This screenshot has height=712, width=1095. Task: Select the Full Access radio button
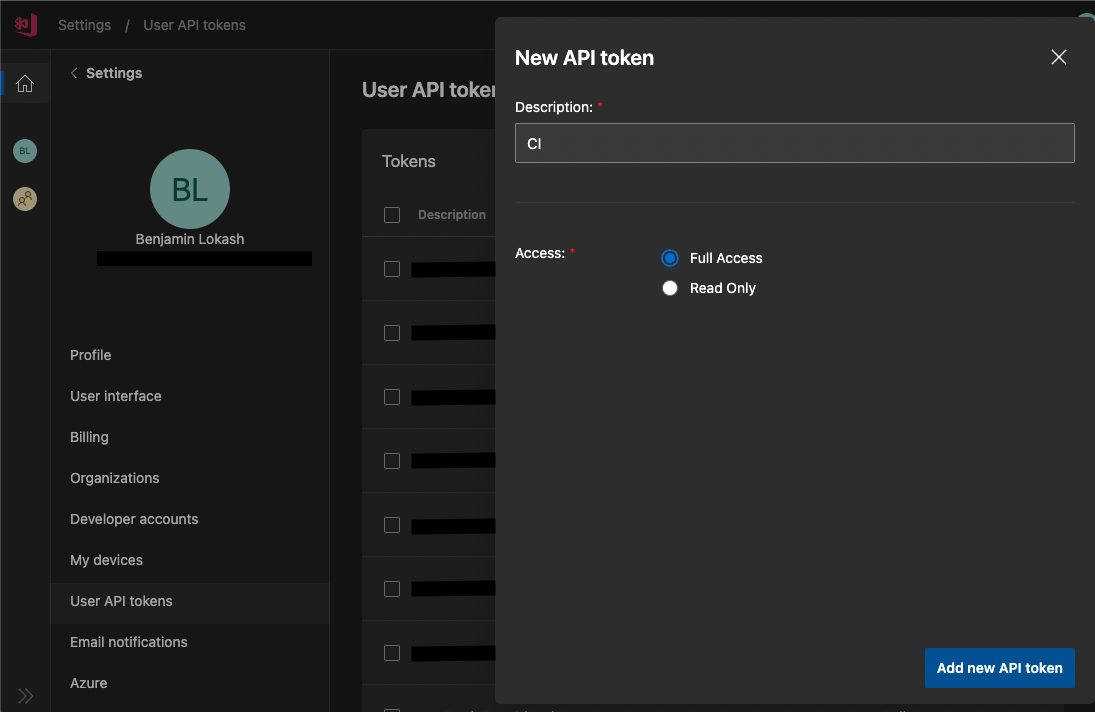tap(670, 258)
